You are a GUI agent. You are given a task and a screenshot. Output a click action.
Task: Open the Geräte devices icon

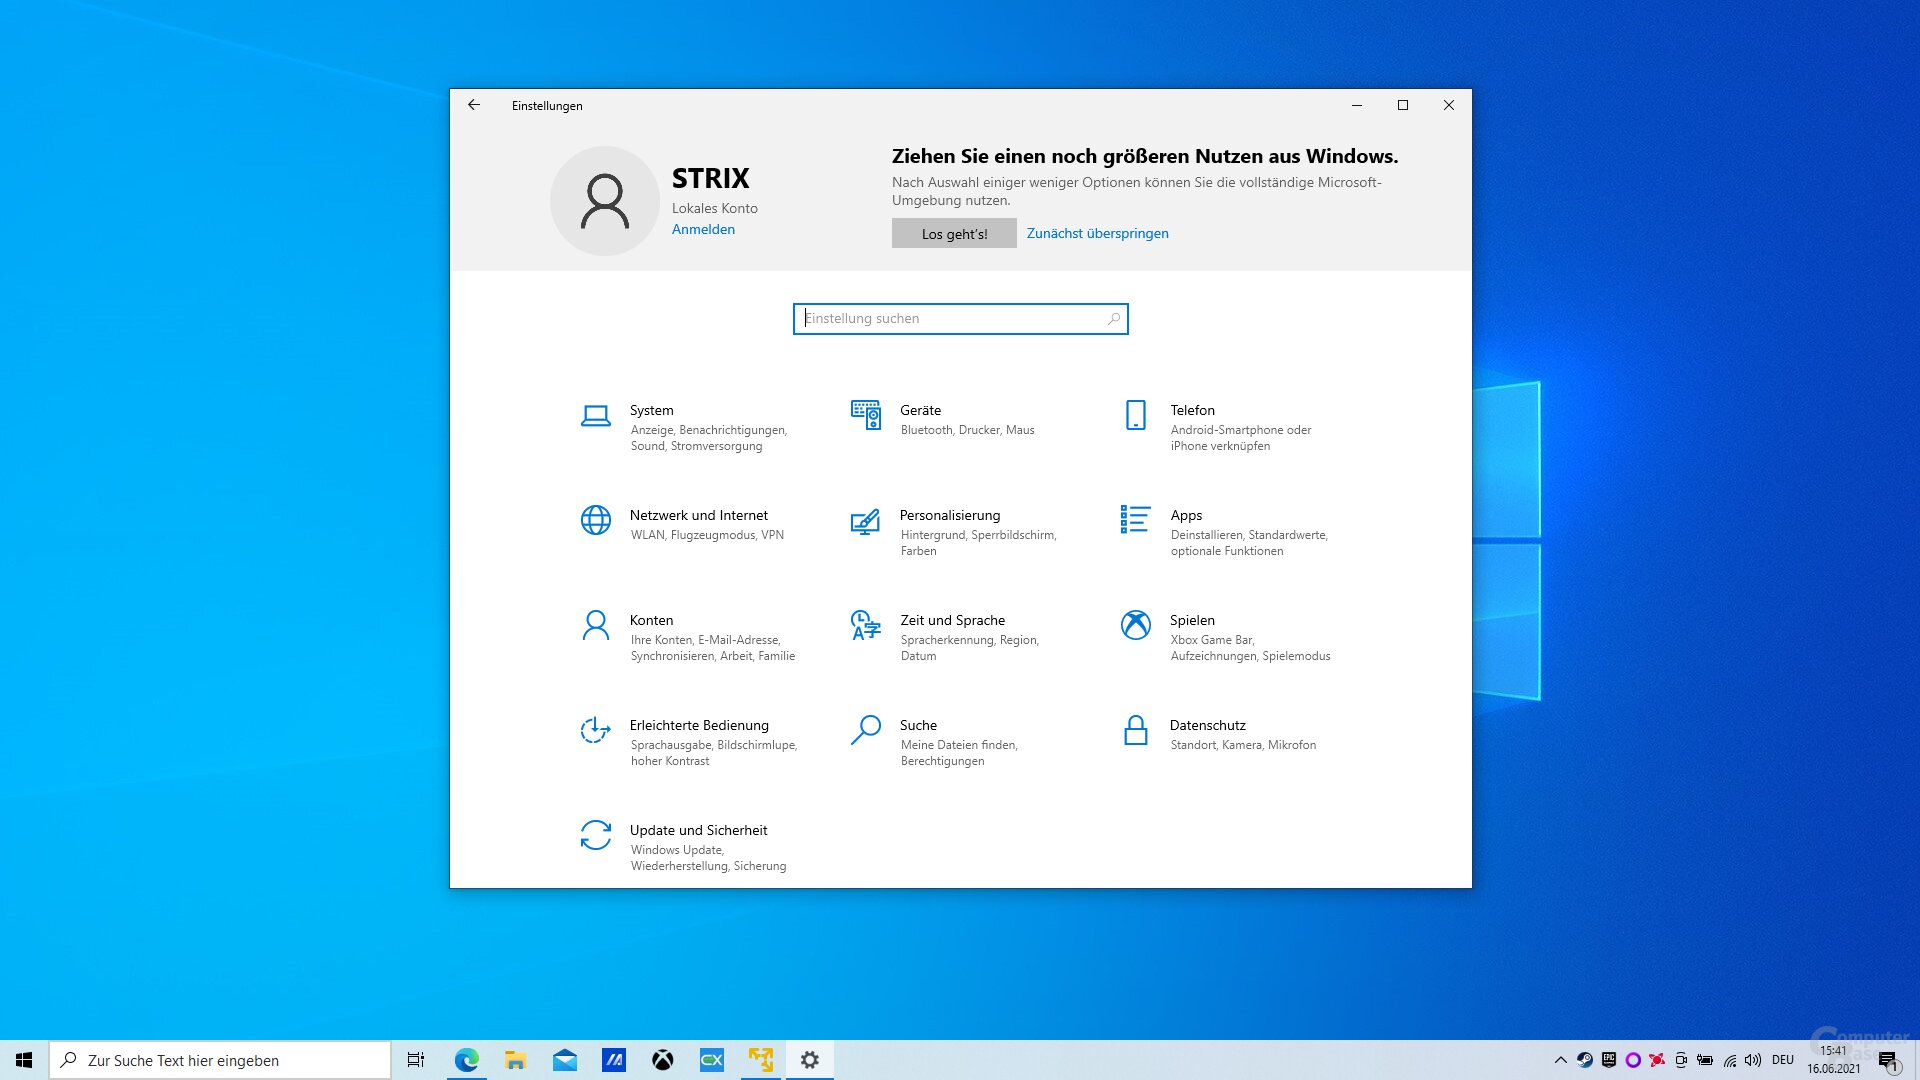coord(866,415)
